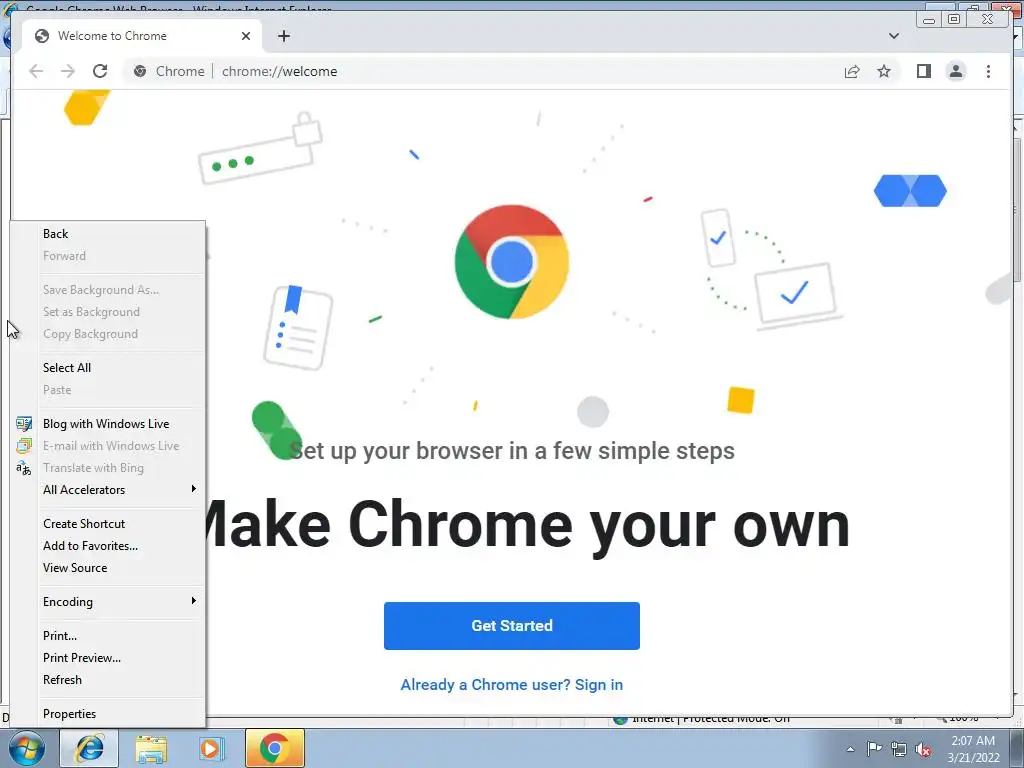1024x768 pixels.
Task: Follow Already a Chrome user? Sign in link
Action: pyautogui.click(x=512, y=684)
